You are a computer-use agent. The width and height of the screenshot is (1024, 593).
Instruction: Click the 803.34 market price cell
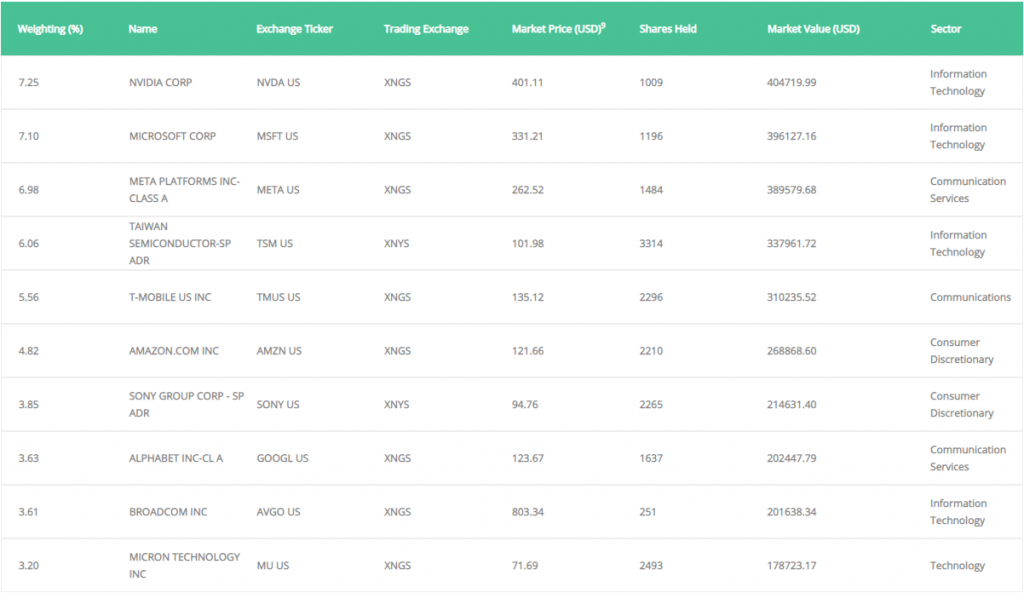click(528, 511)
